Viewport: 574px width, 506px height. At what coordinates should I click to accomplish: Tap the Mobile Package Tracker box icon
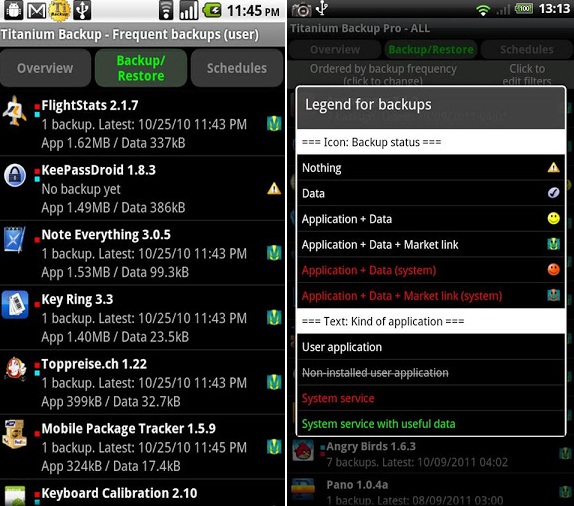pyautogui.click(x=14, y=434)
